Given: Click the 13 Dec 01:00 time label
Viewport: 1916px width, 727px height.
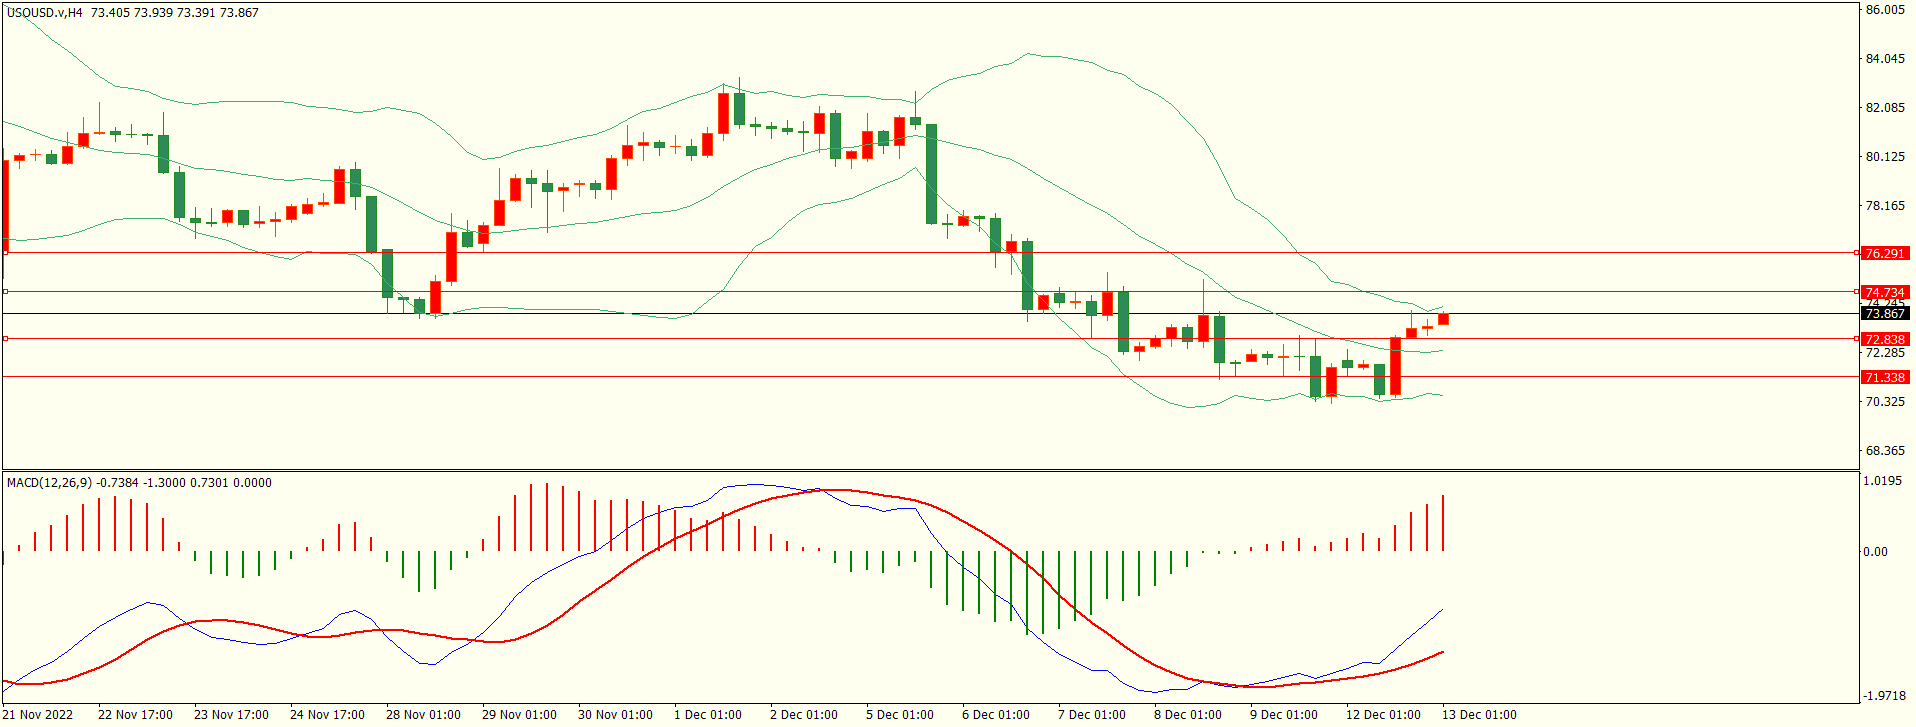Looking at the screenshot, I should pos(1479,715).
